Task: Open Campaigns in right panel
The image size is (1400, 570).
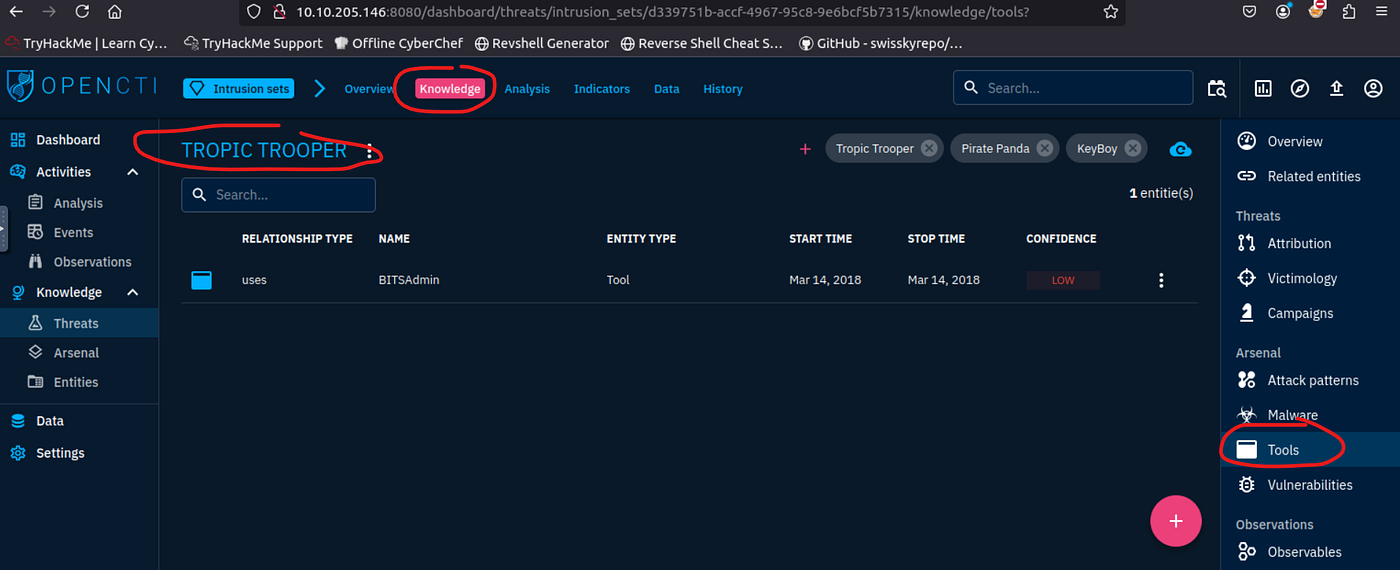Action: point(1310,313)
